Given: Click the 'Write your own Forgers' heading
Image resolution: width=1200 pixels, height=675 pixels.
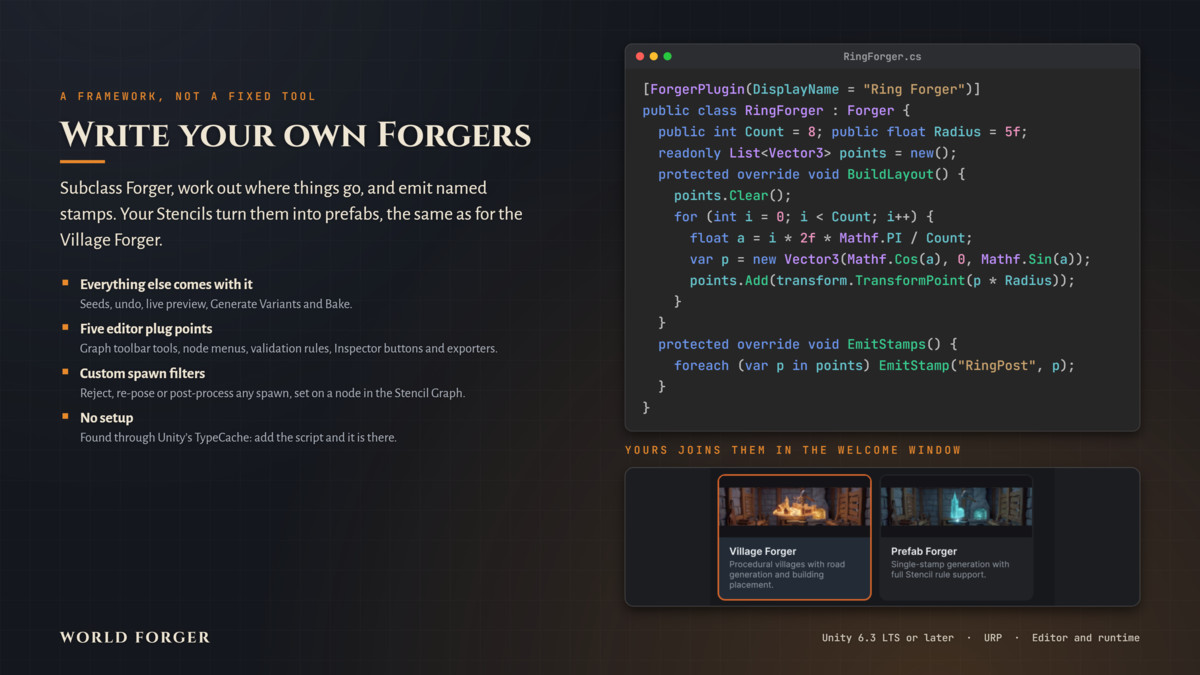Looking at the screenshot, I should (x=295, y=135).
